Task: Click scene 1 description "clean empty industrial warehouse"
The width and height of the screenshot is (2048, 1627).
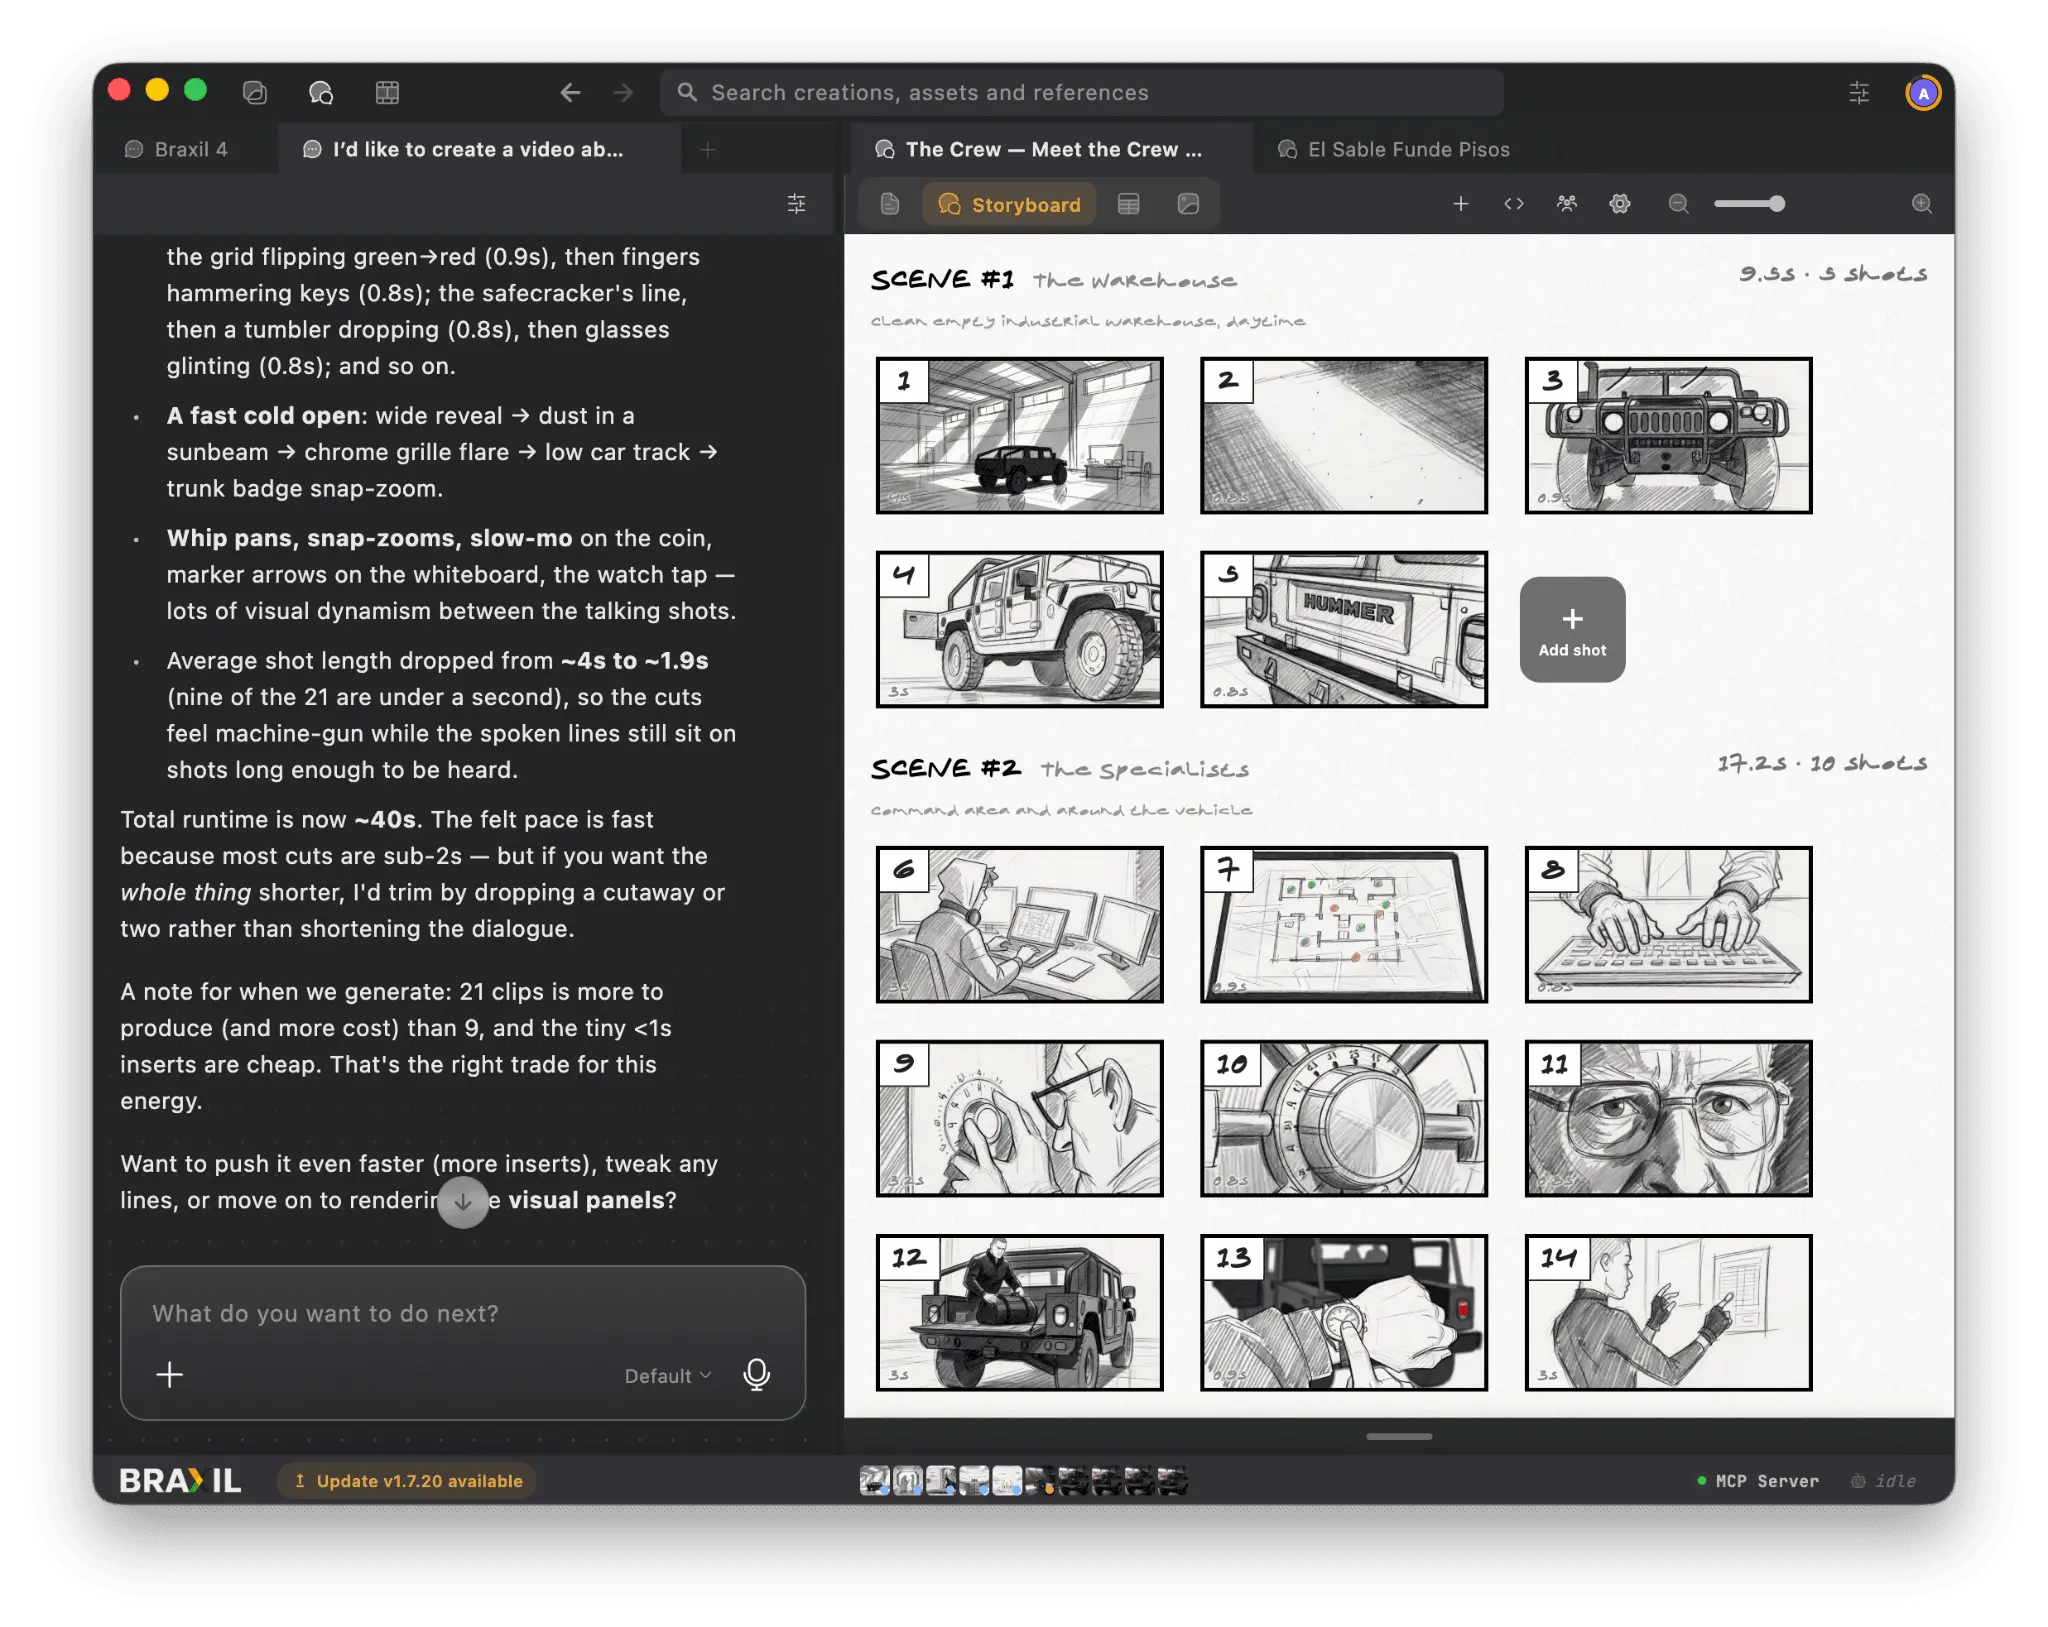Action: (x=1087, y=321)
